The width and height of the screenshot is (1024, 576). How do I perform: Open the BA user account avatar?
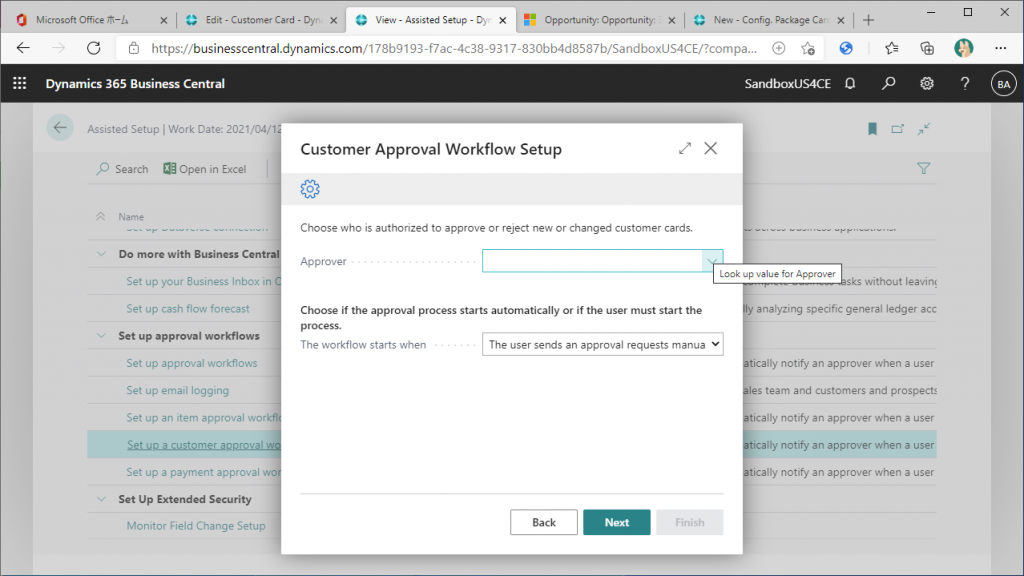pos(1003,84)
